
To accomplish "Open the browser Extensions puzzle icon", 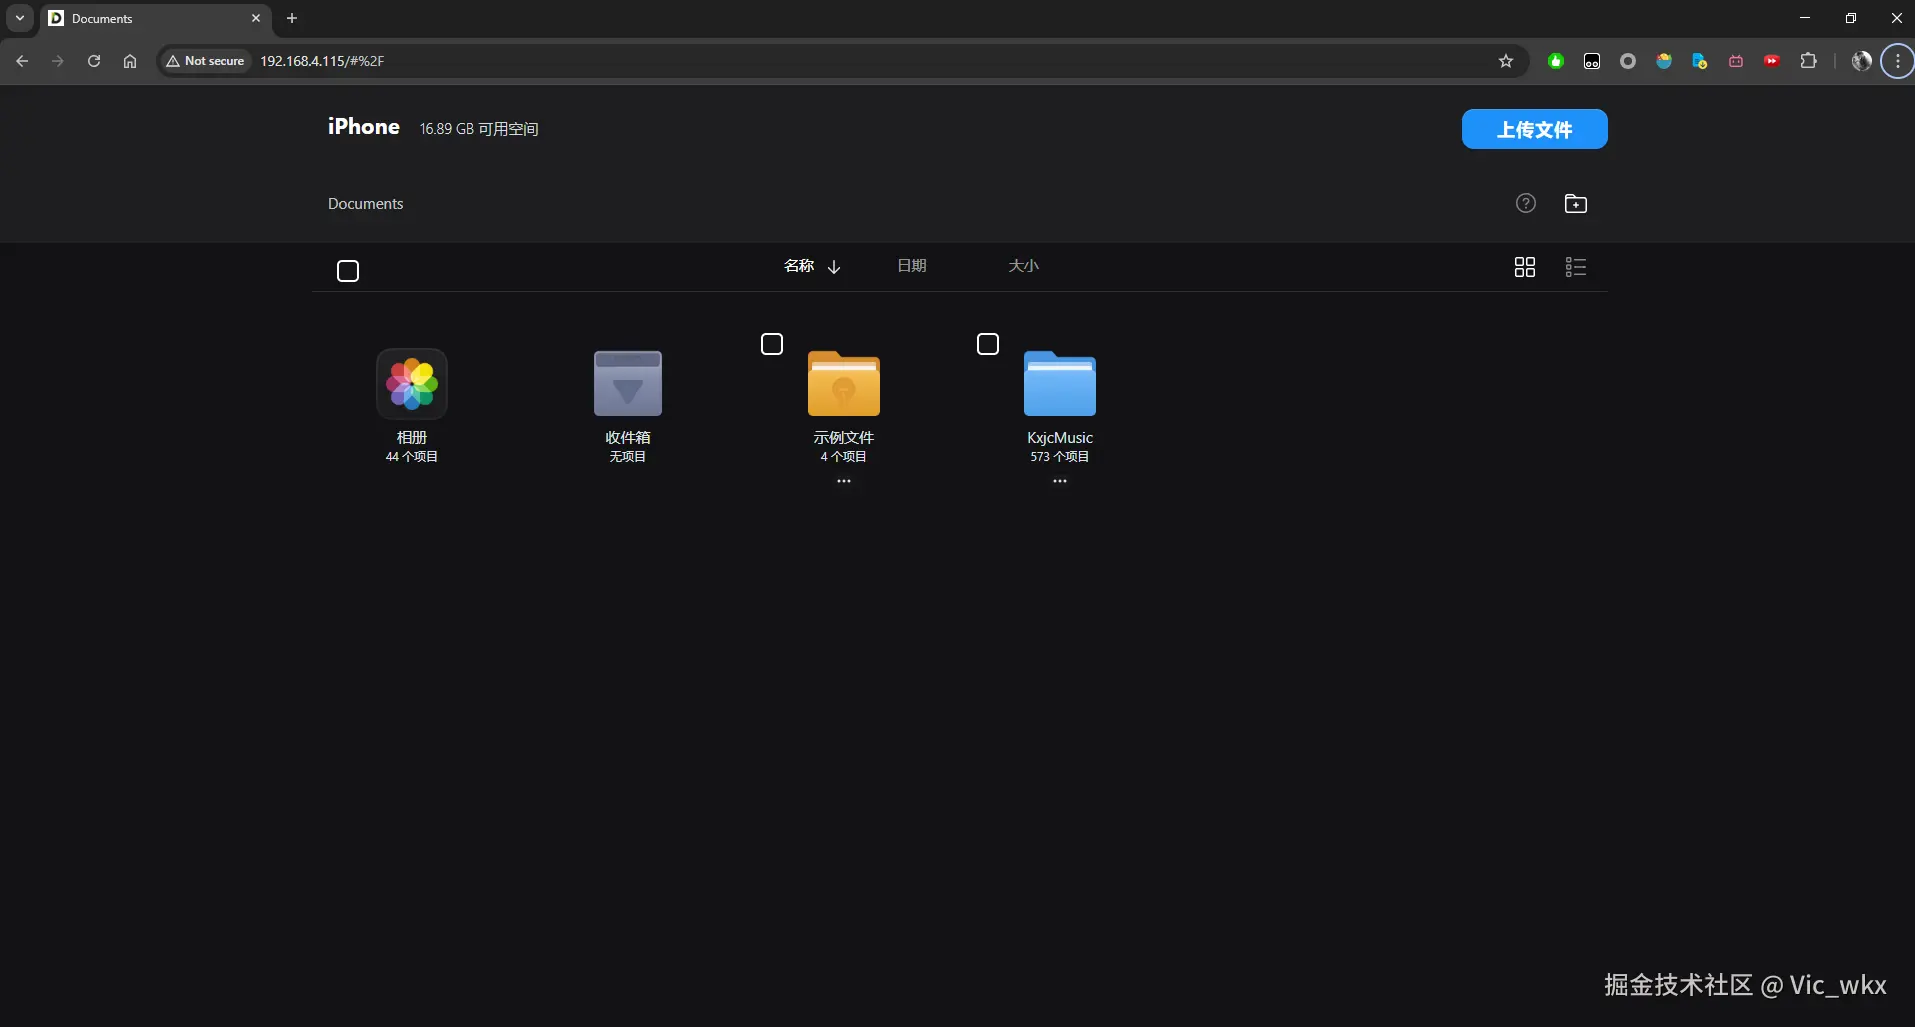I will 1808,61.
